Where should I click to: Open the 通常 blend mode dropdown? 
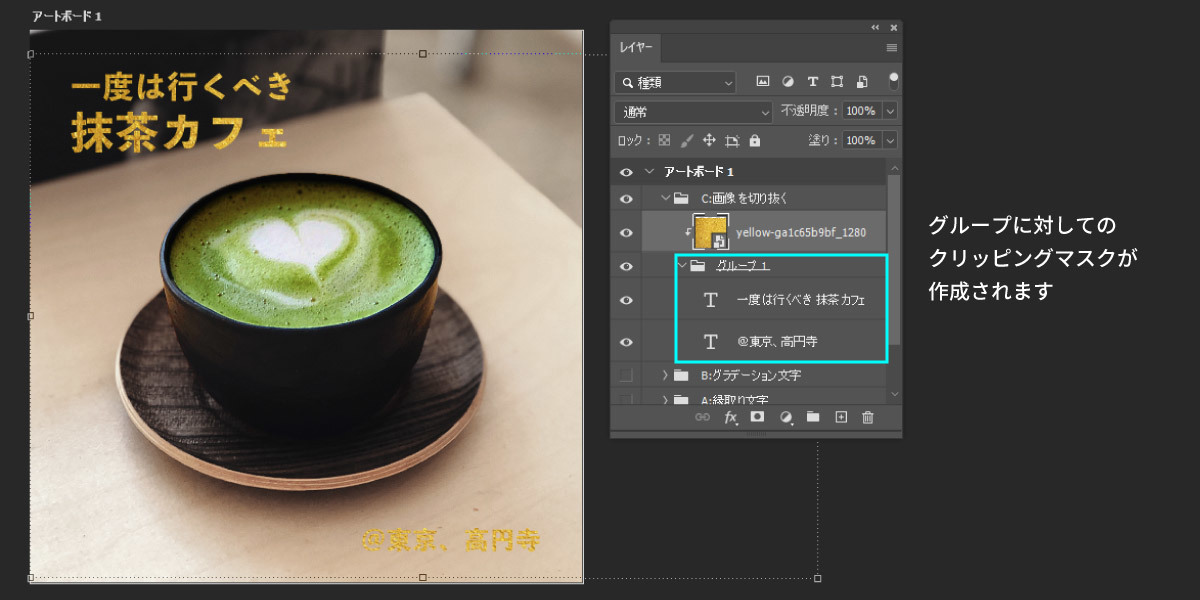(x=694, y=112)
